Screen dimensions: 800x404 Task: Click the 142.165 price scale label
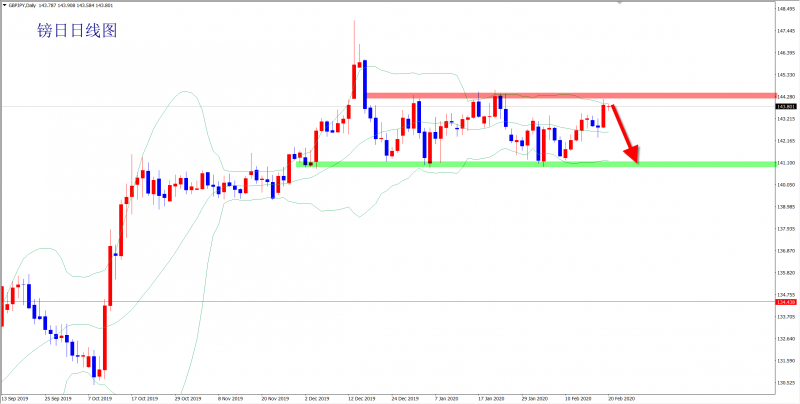[785, 141]
